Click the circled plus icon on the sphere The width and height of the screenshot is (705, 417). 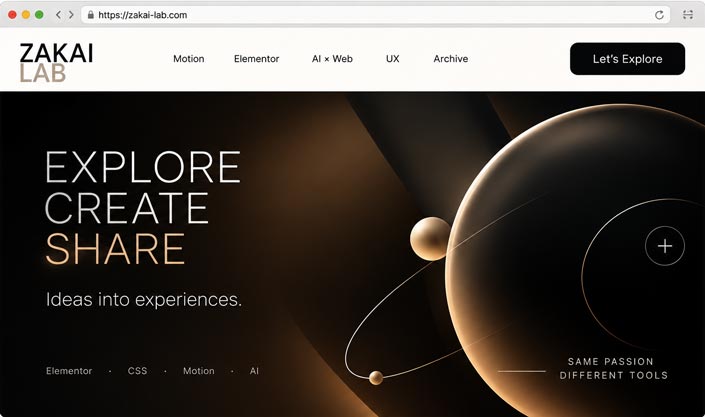[x=665, y=246]
